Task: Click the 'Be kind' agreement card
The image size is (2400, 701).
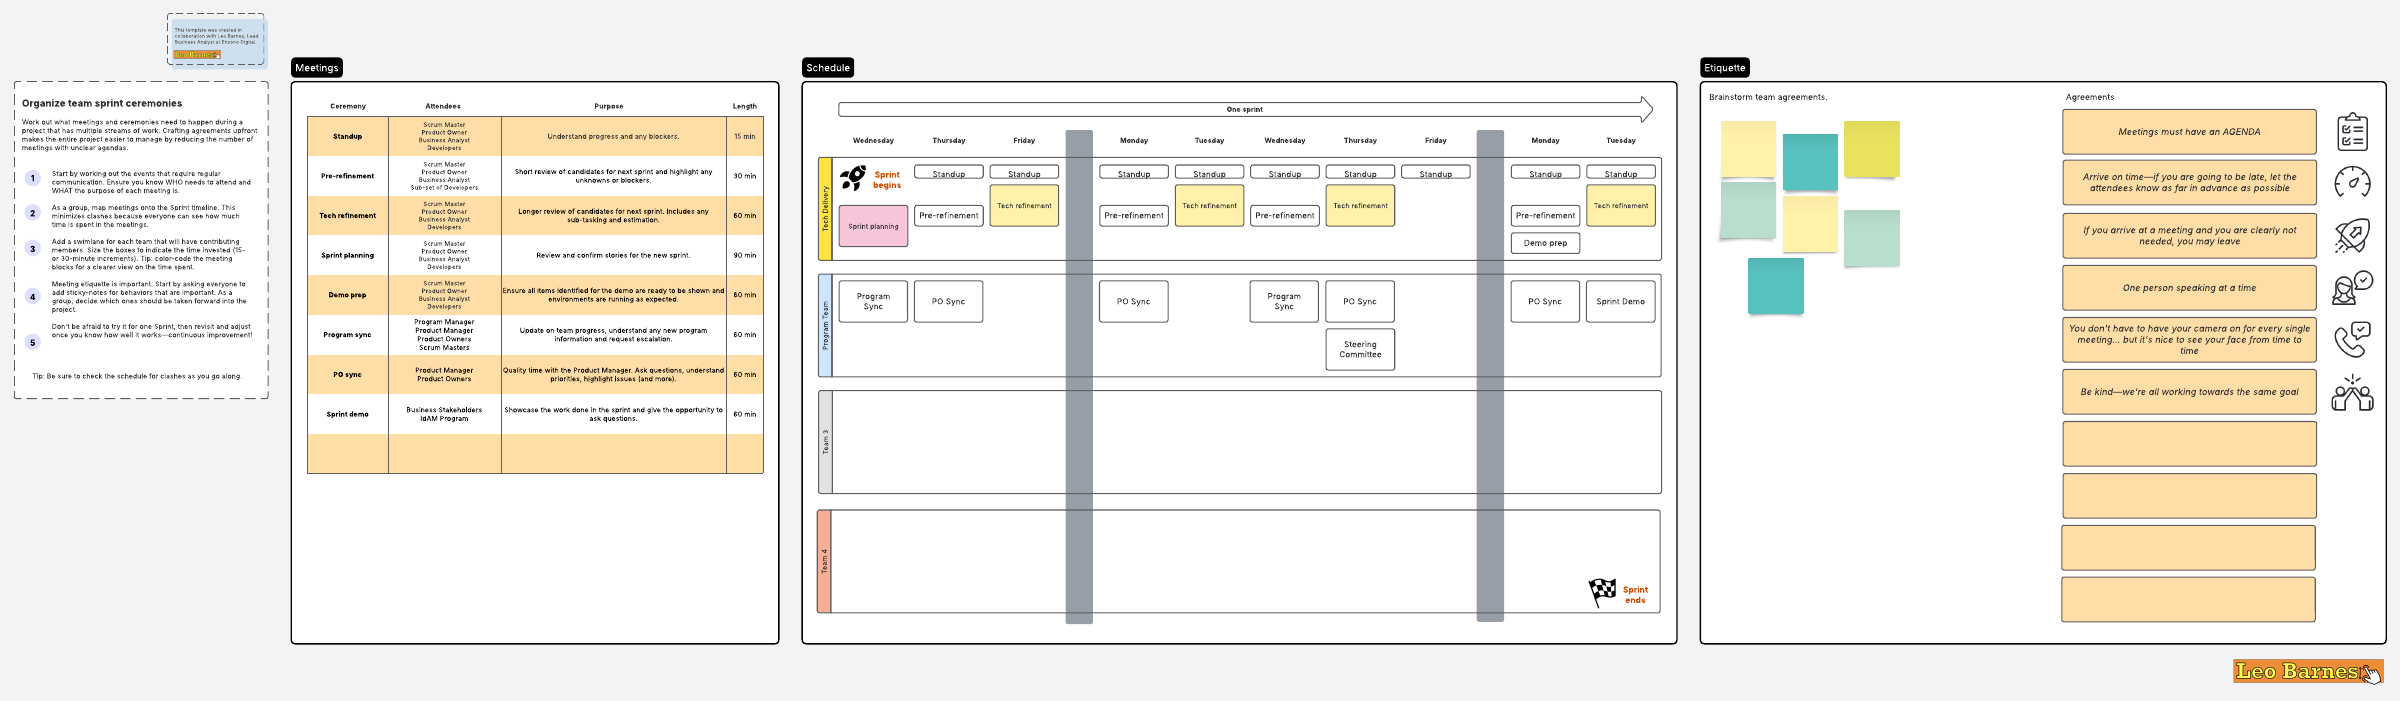Action: [x=2189, y=392]
